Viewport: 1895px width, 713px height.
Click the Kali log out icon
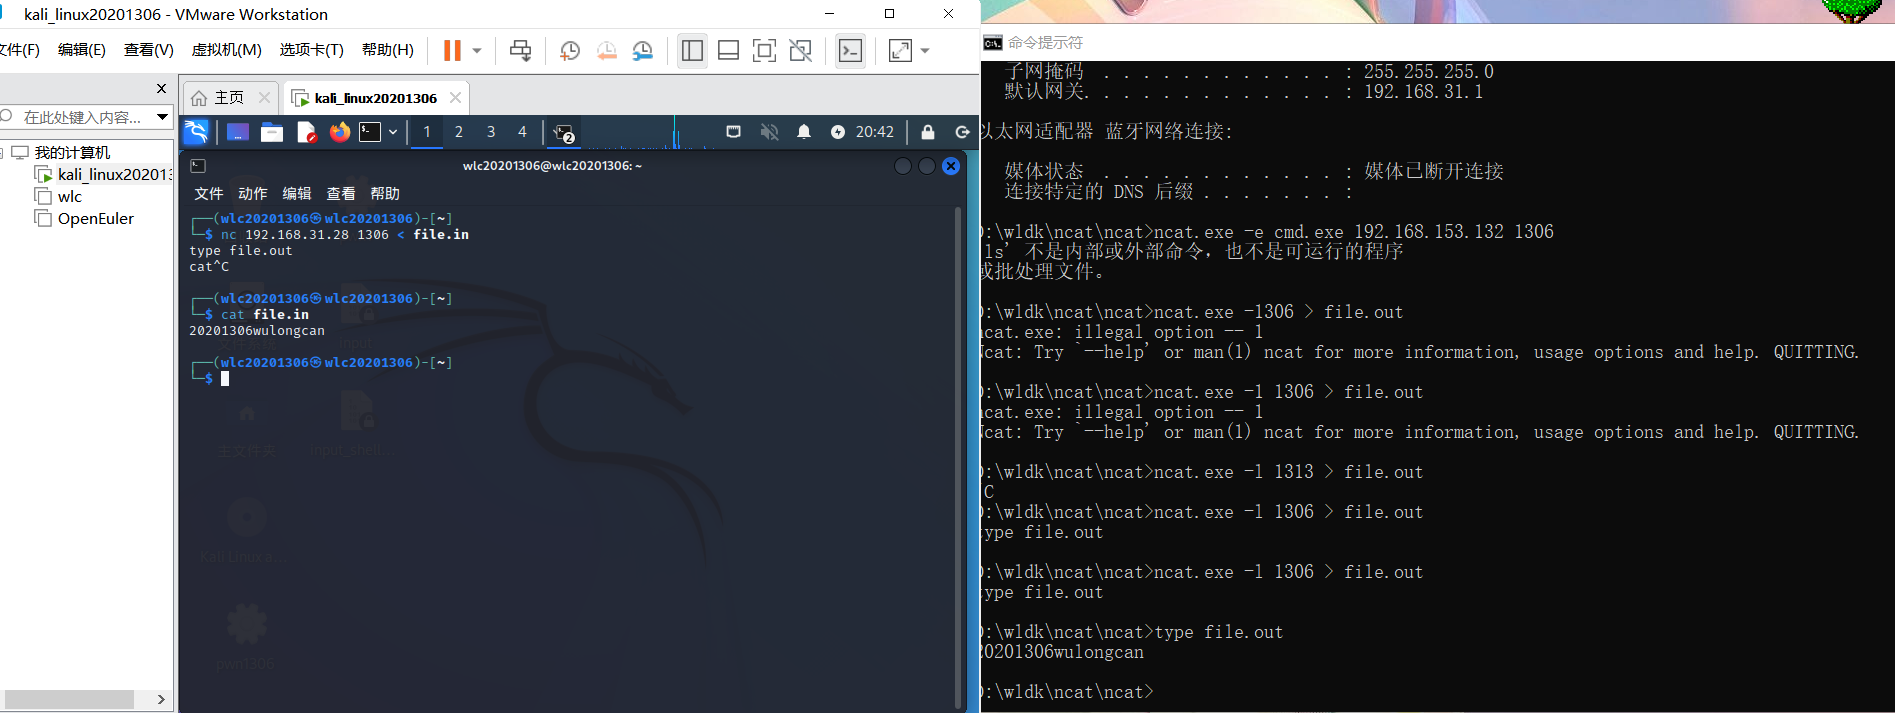962,132
